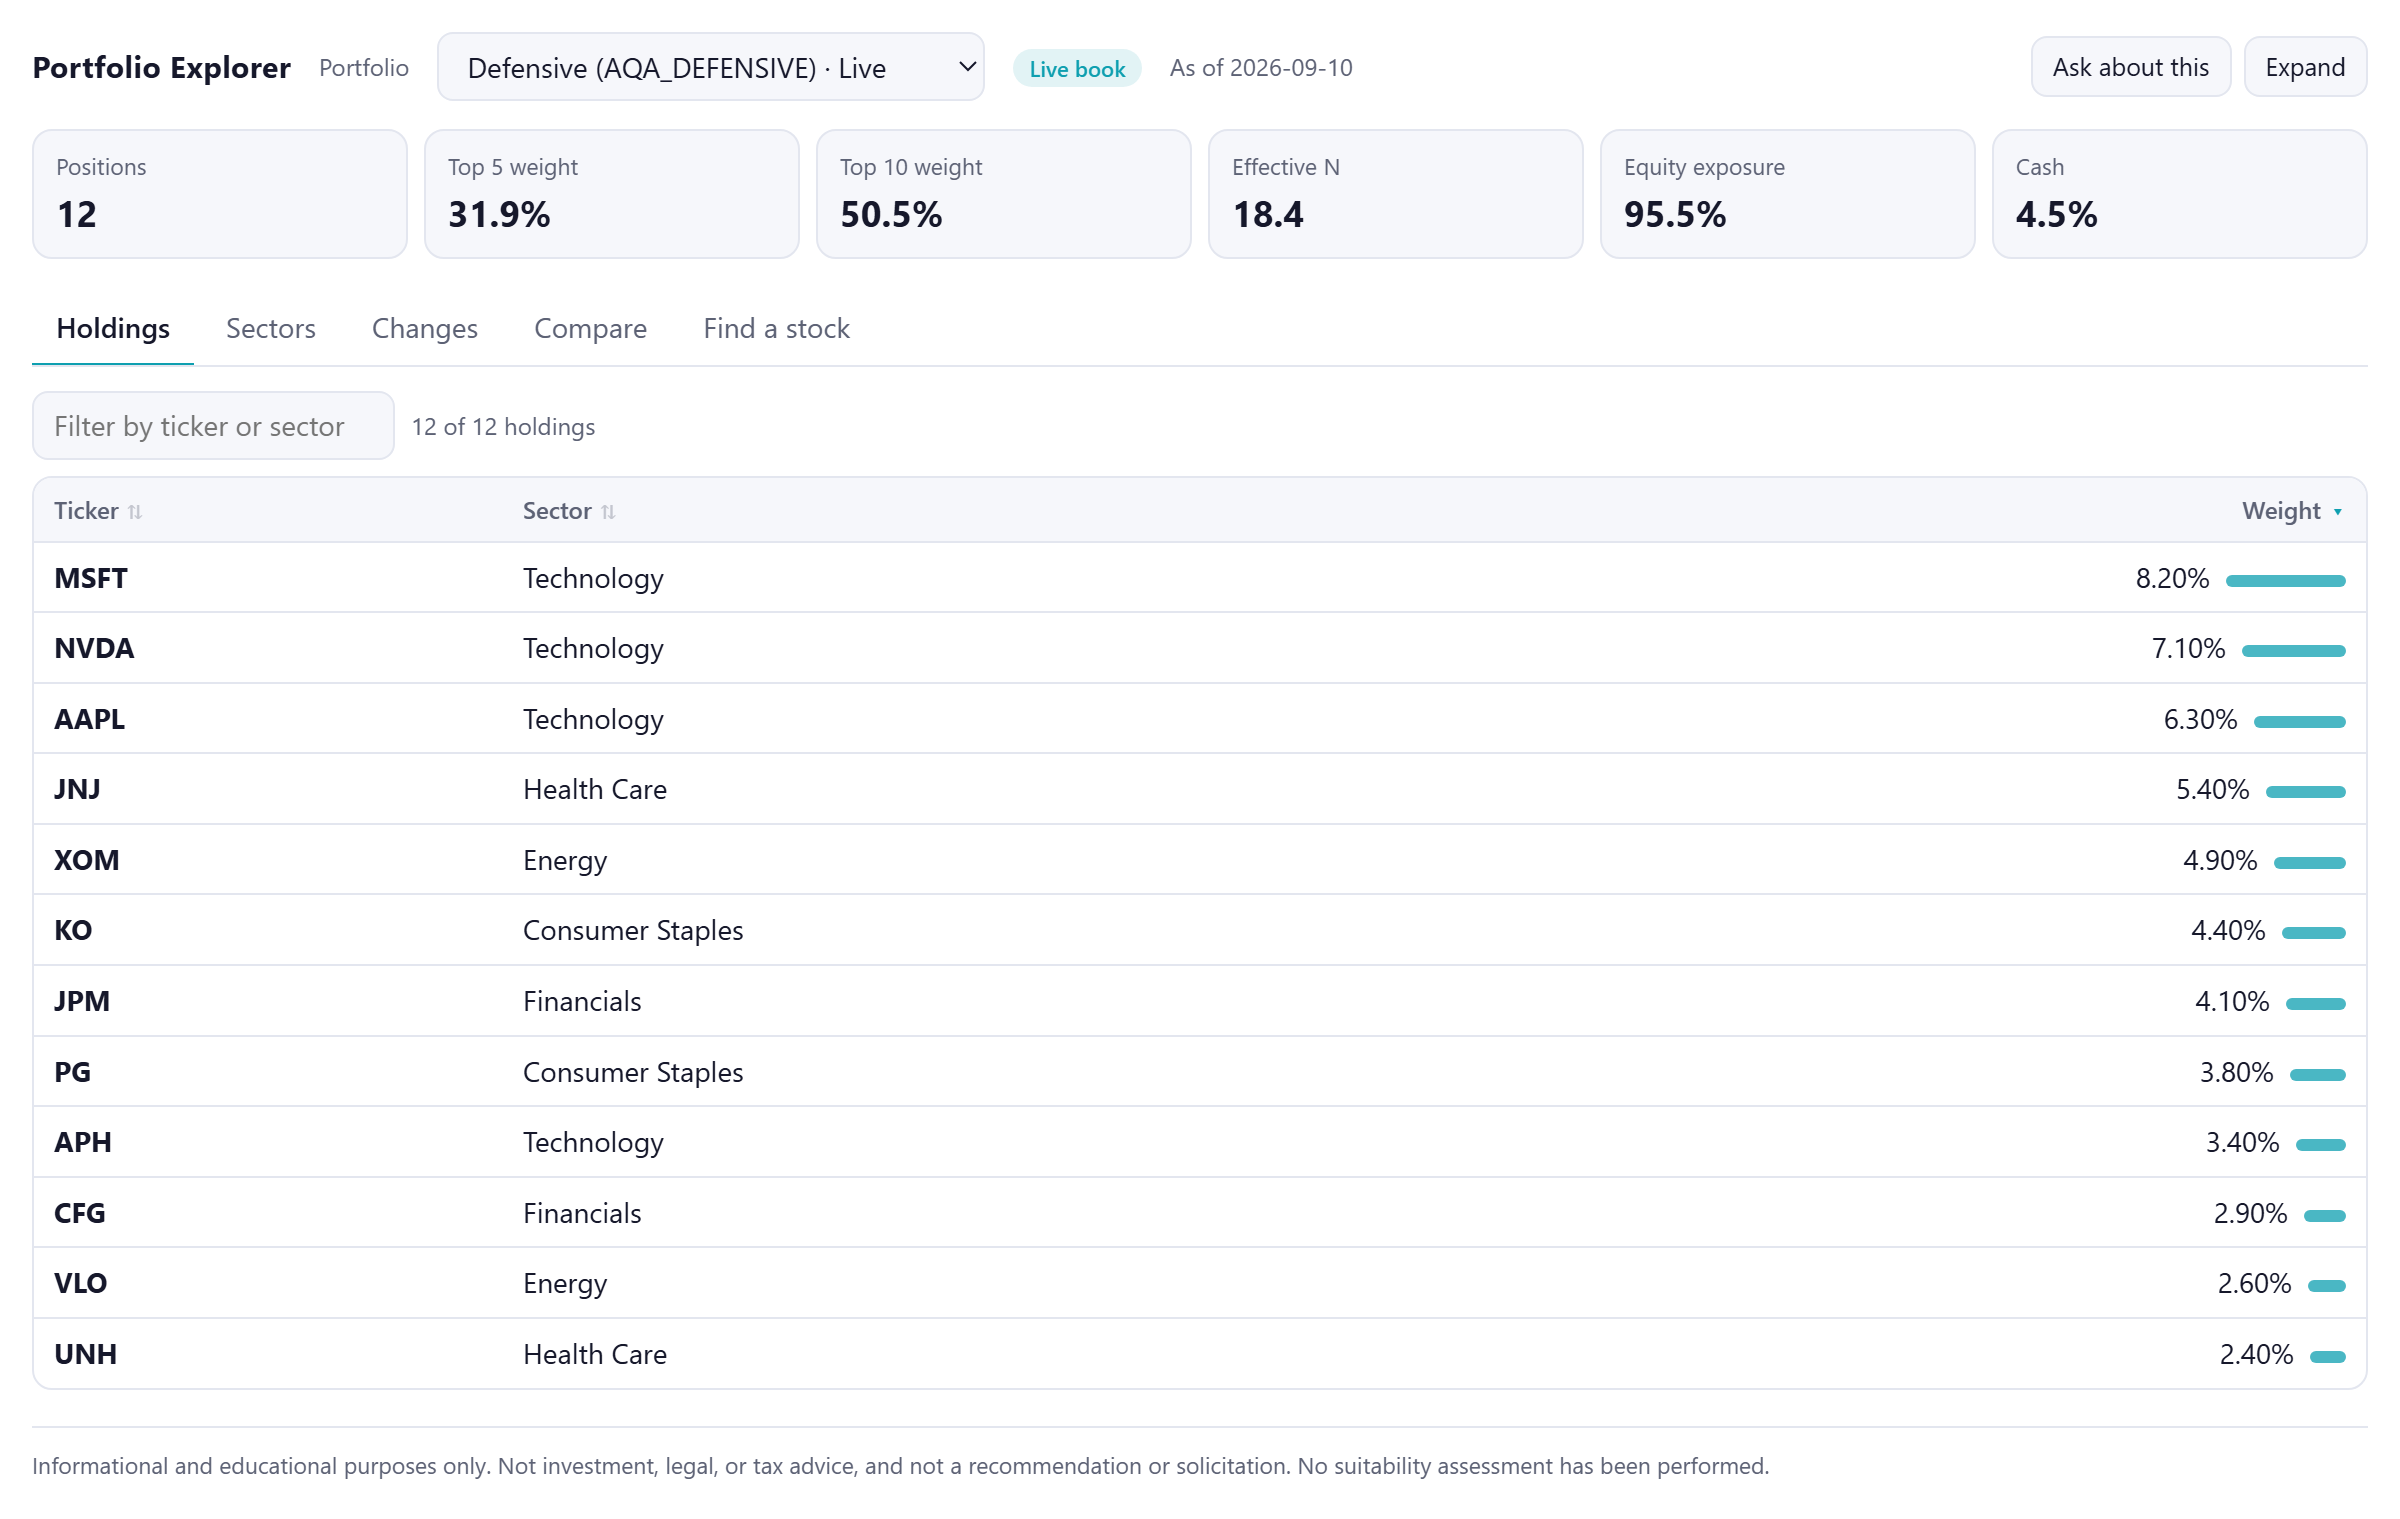Image resolution: width=2400 pixels, height=1519 pixels.
Task: Open the Changes tab
Action: click(425, 329)
